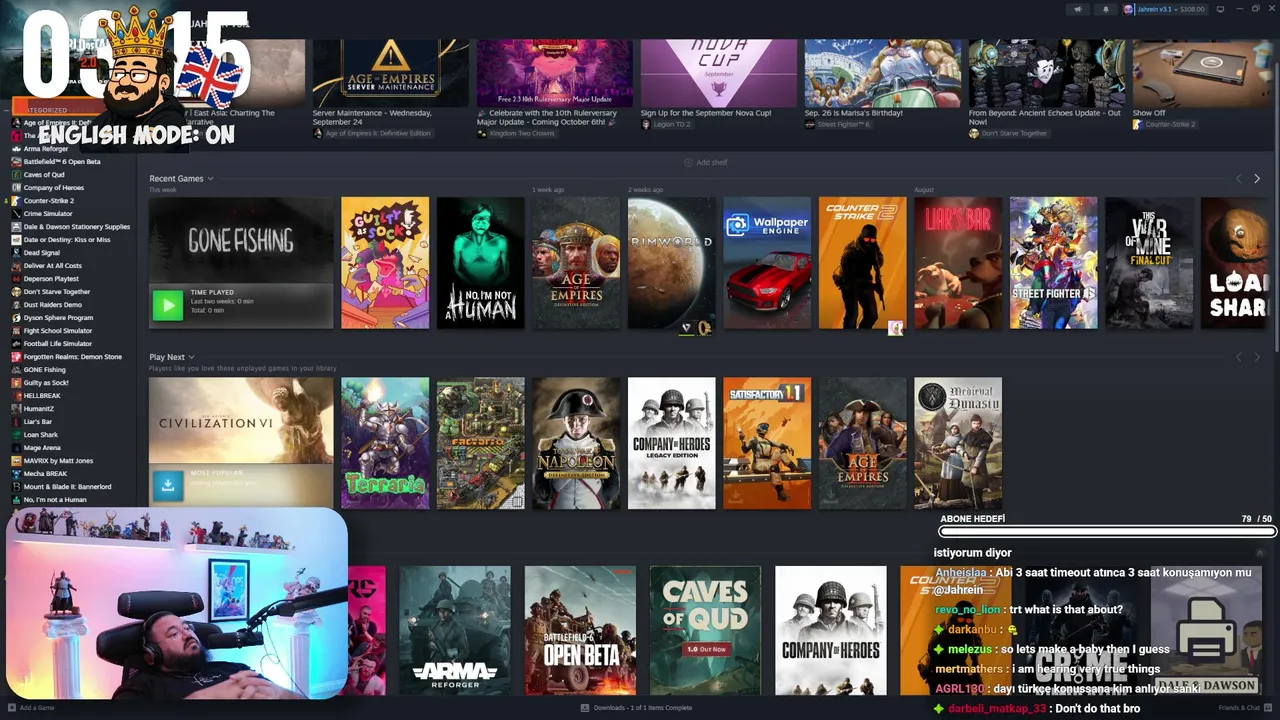1280x720 pixels.
Task: Select MAVRIX by Matt Jones in list
Action: point(58,461)
